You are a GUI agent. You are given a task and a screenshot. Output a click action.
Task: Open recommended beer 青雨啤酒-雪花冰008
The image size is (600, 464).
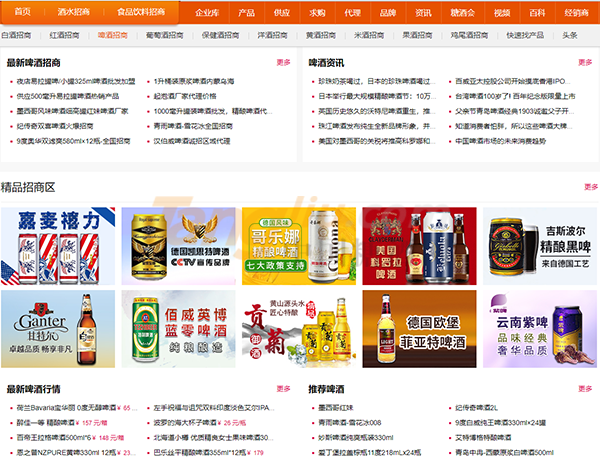click(x=350, y=423)
